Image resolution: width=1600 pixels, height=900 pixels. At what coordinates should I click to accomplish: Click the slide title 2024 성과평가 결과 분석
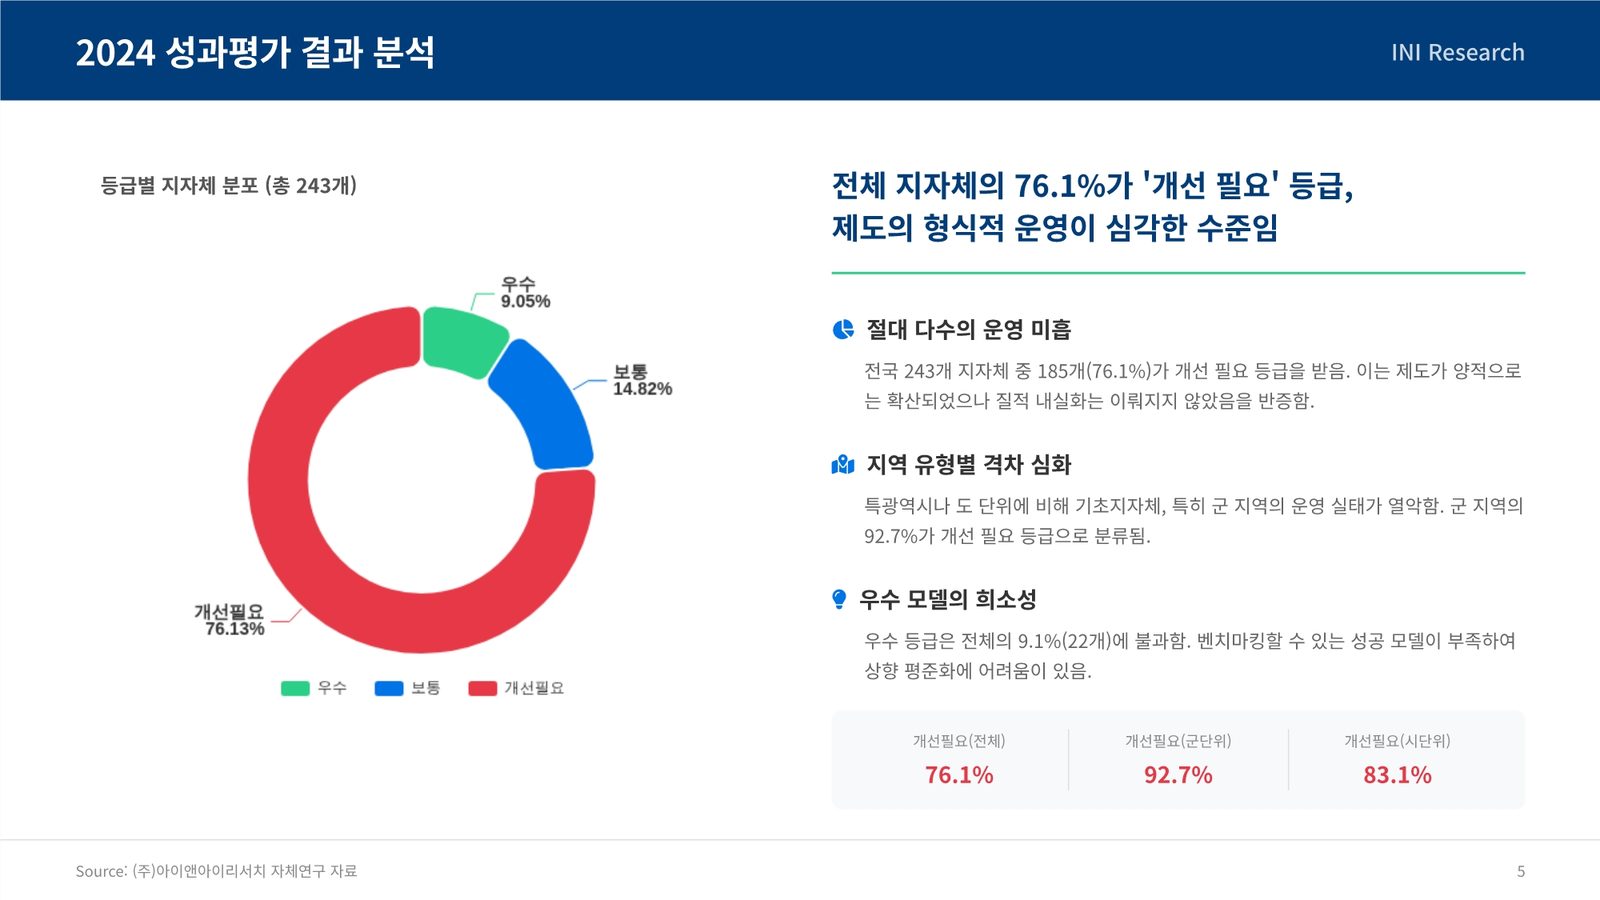pos(255,52)
